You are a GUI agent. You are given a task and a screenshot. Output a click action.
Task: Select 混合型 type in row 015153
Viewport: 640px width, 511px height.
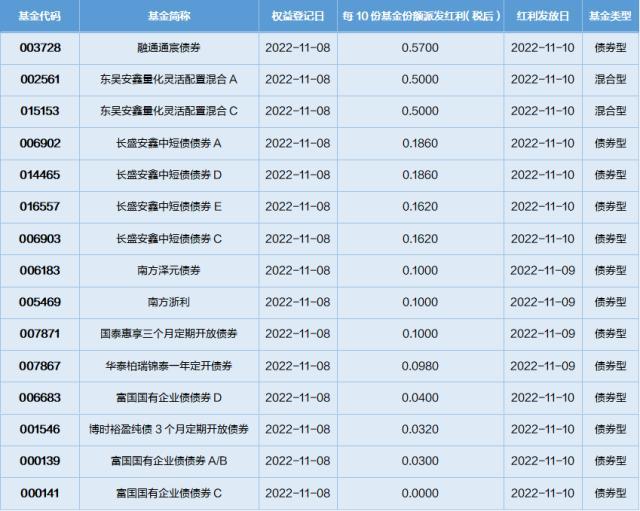611,111
